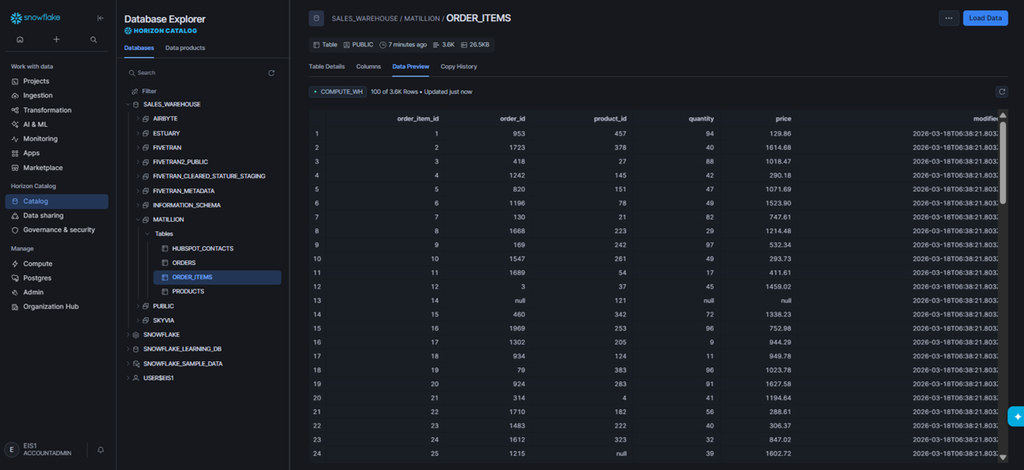Open Projects in the sidebar

click(x=57, y=81)
